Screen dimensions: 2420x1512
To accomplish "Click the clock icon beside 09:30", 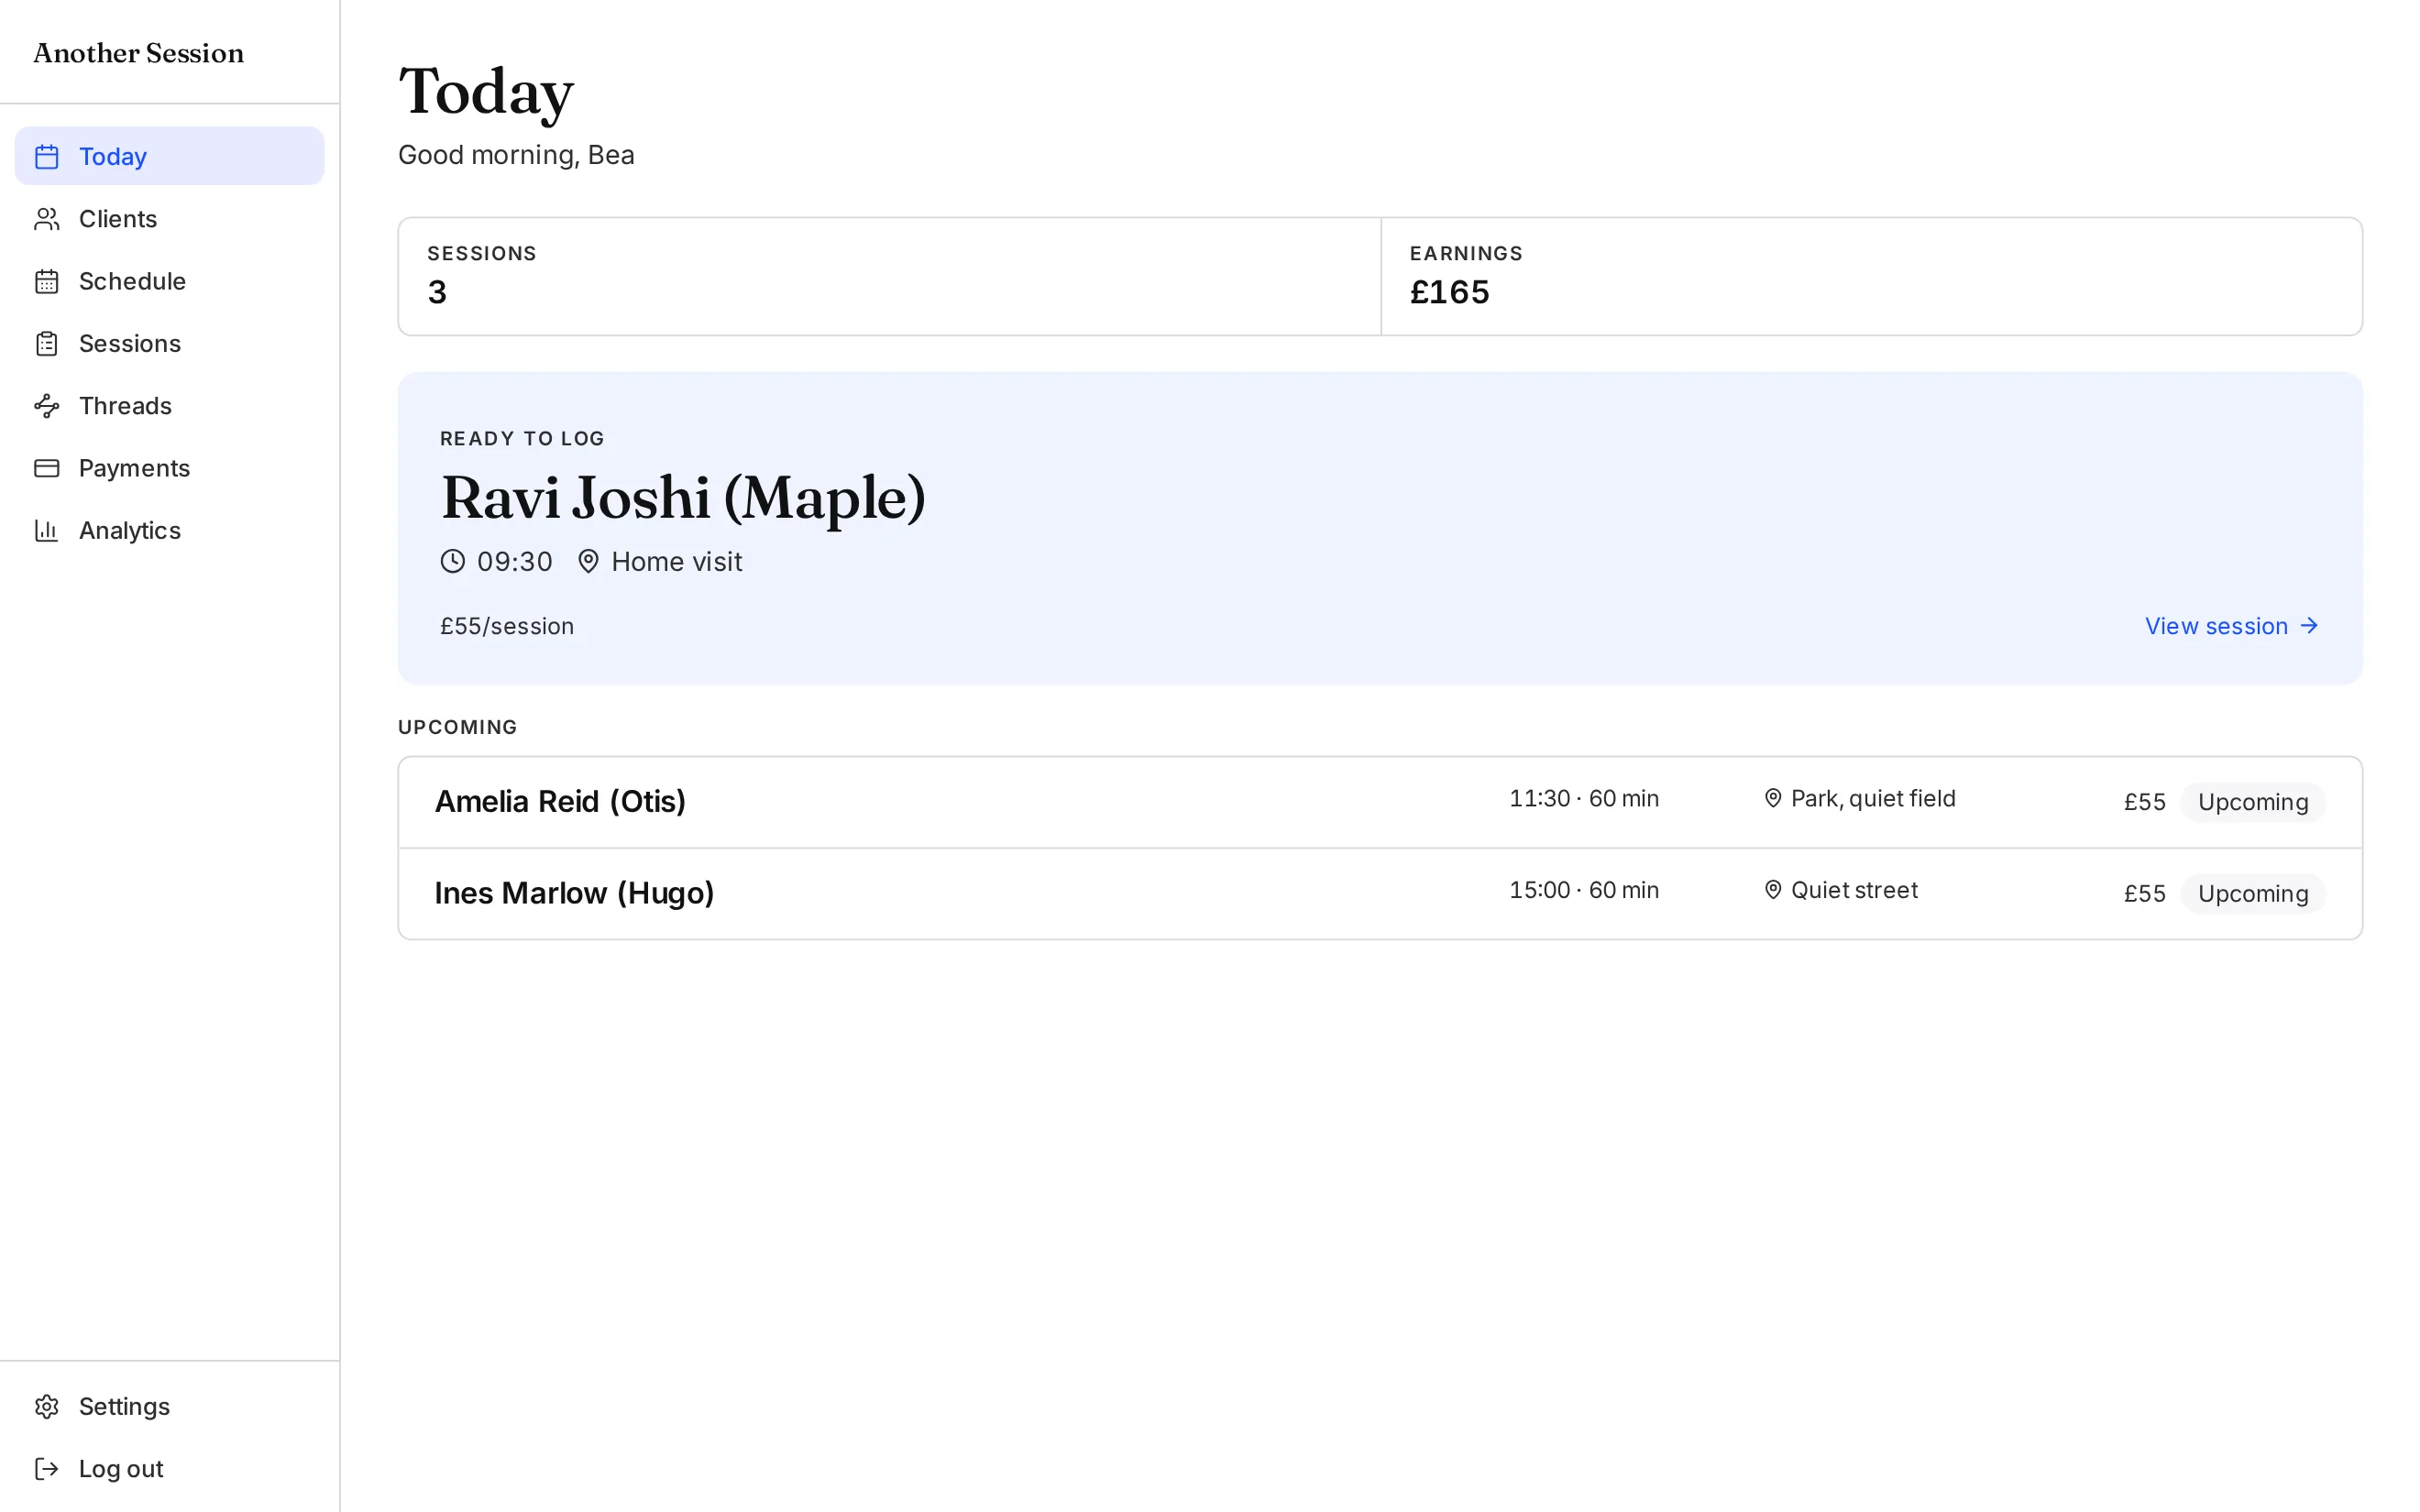I will point(453,561).
